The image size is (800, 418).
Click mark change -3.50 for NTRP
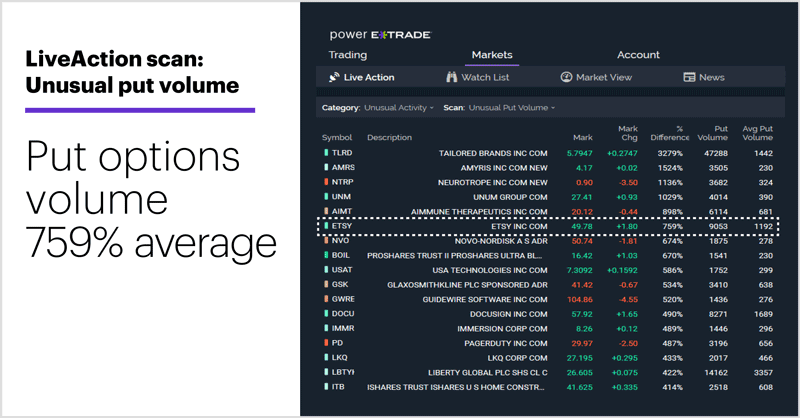pyautogui.click(x=628, y=183)
